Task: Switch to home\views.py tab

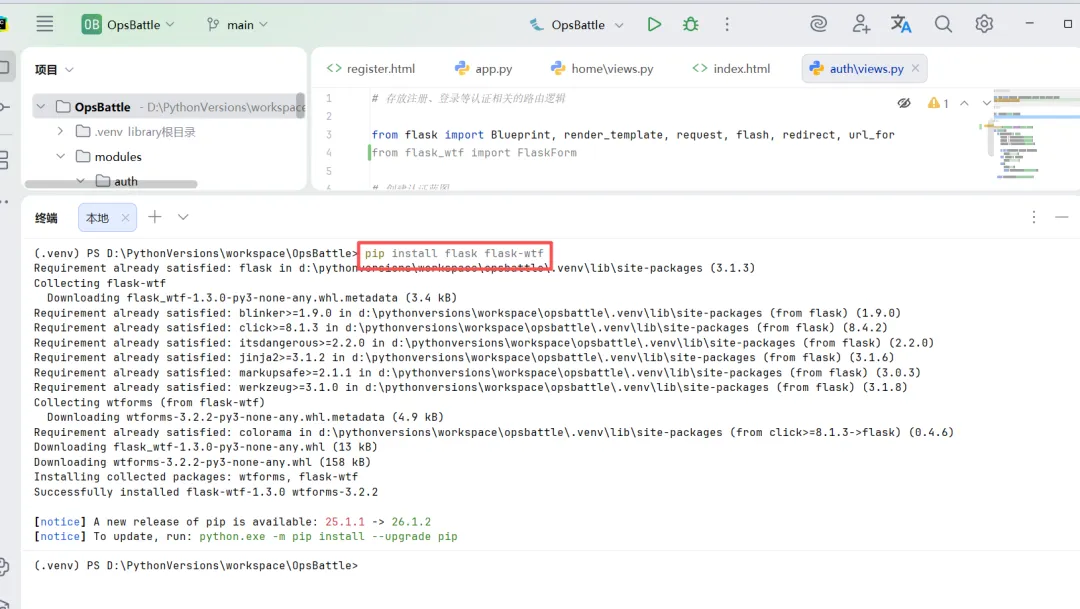Action: pos(602,68)
